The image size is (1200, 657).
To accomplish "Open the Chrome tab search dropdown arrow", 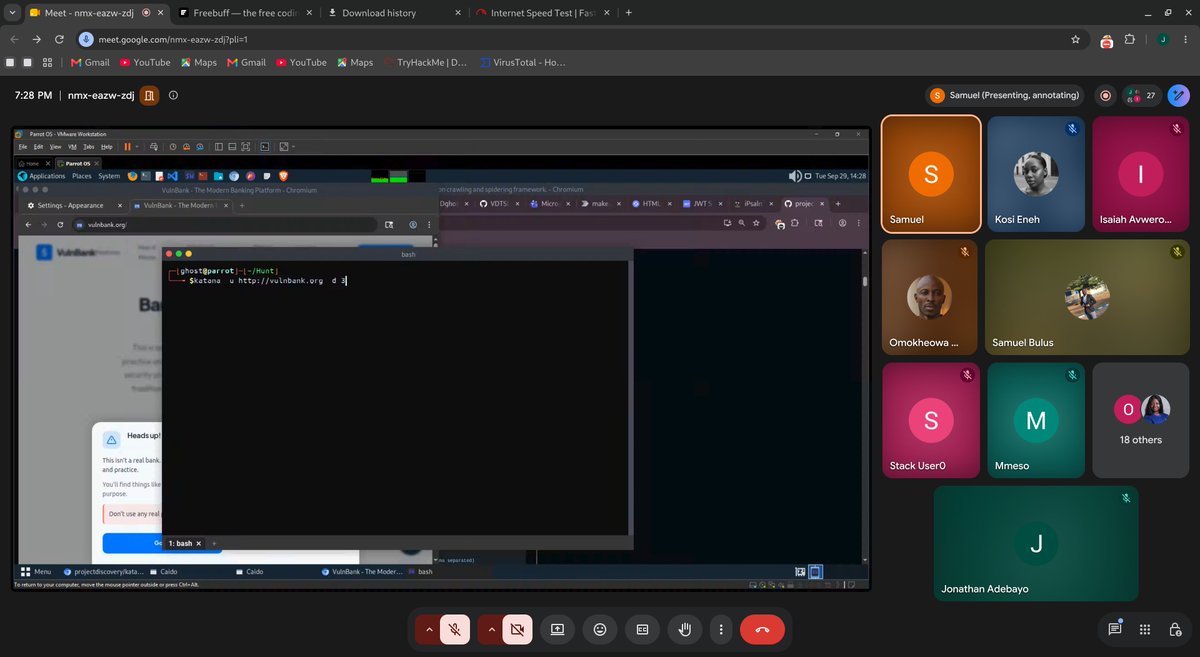I will point(11,13).
